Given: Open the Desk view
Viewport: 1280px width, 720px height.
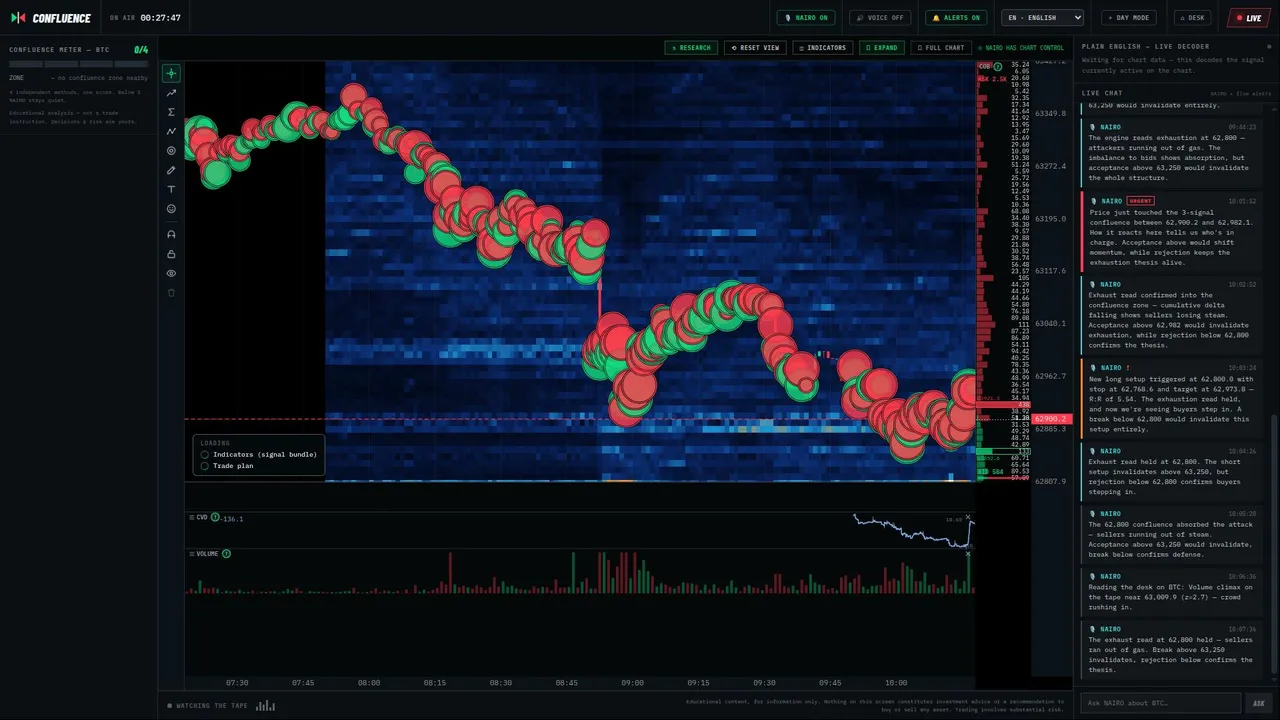Looking at the screenshot, I should [1193, 18].
